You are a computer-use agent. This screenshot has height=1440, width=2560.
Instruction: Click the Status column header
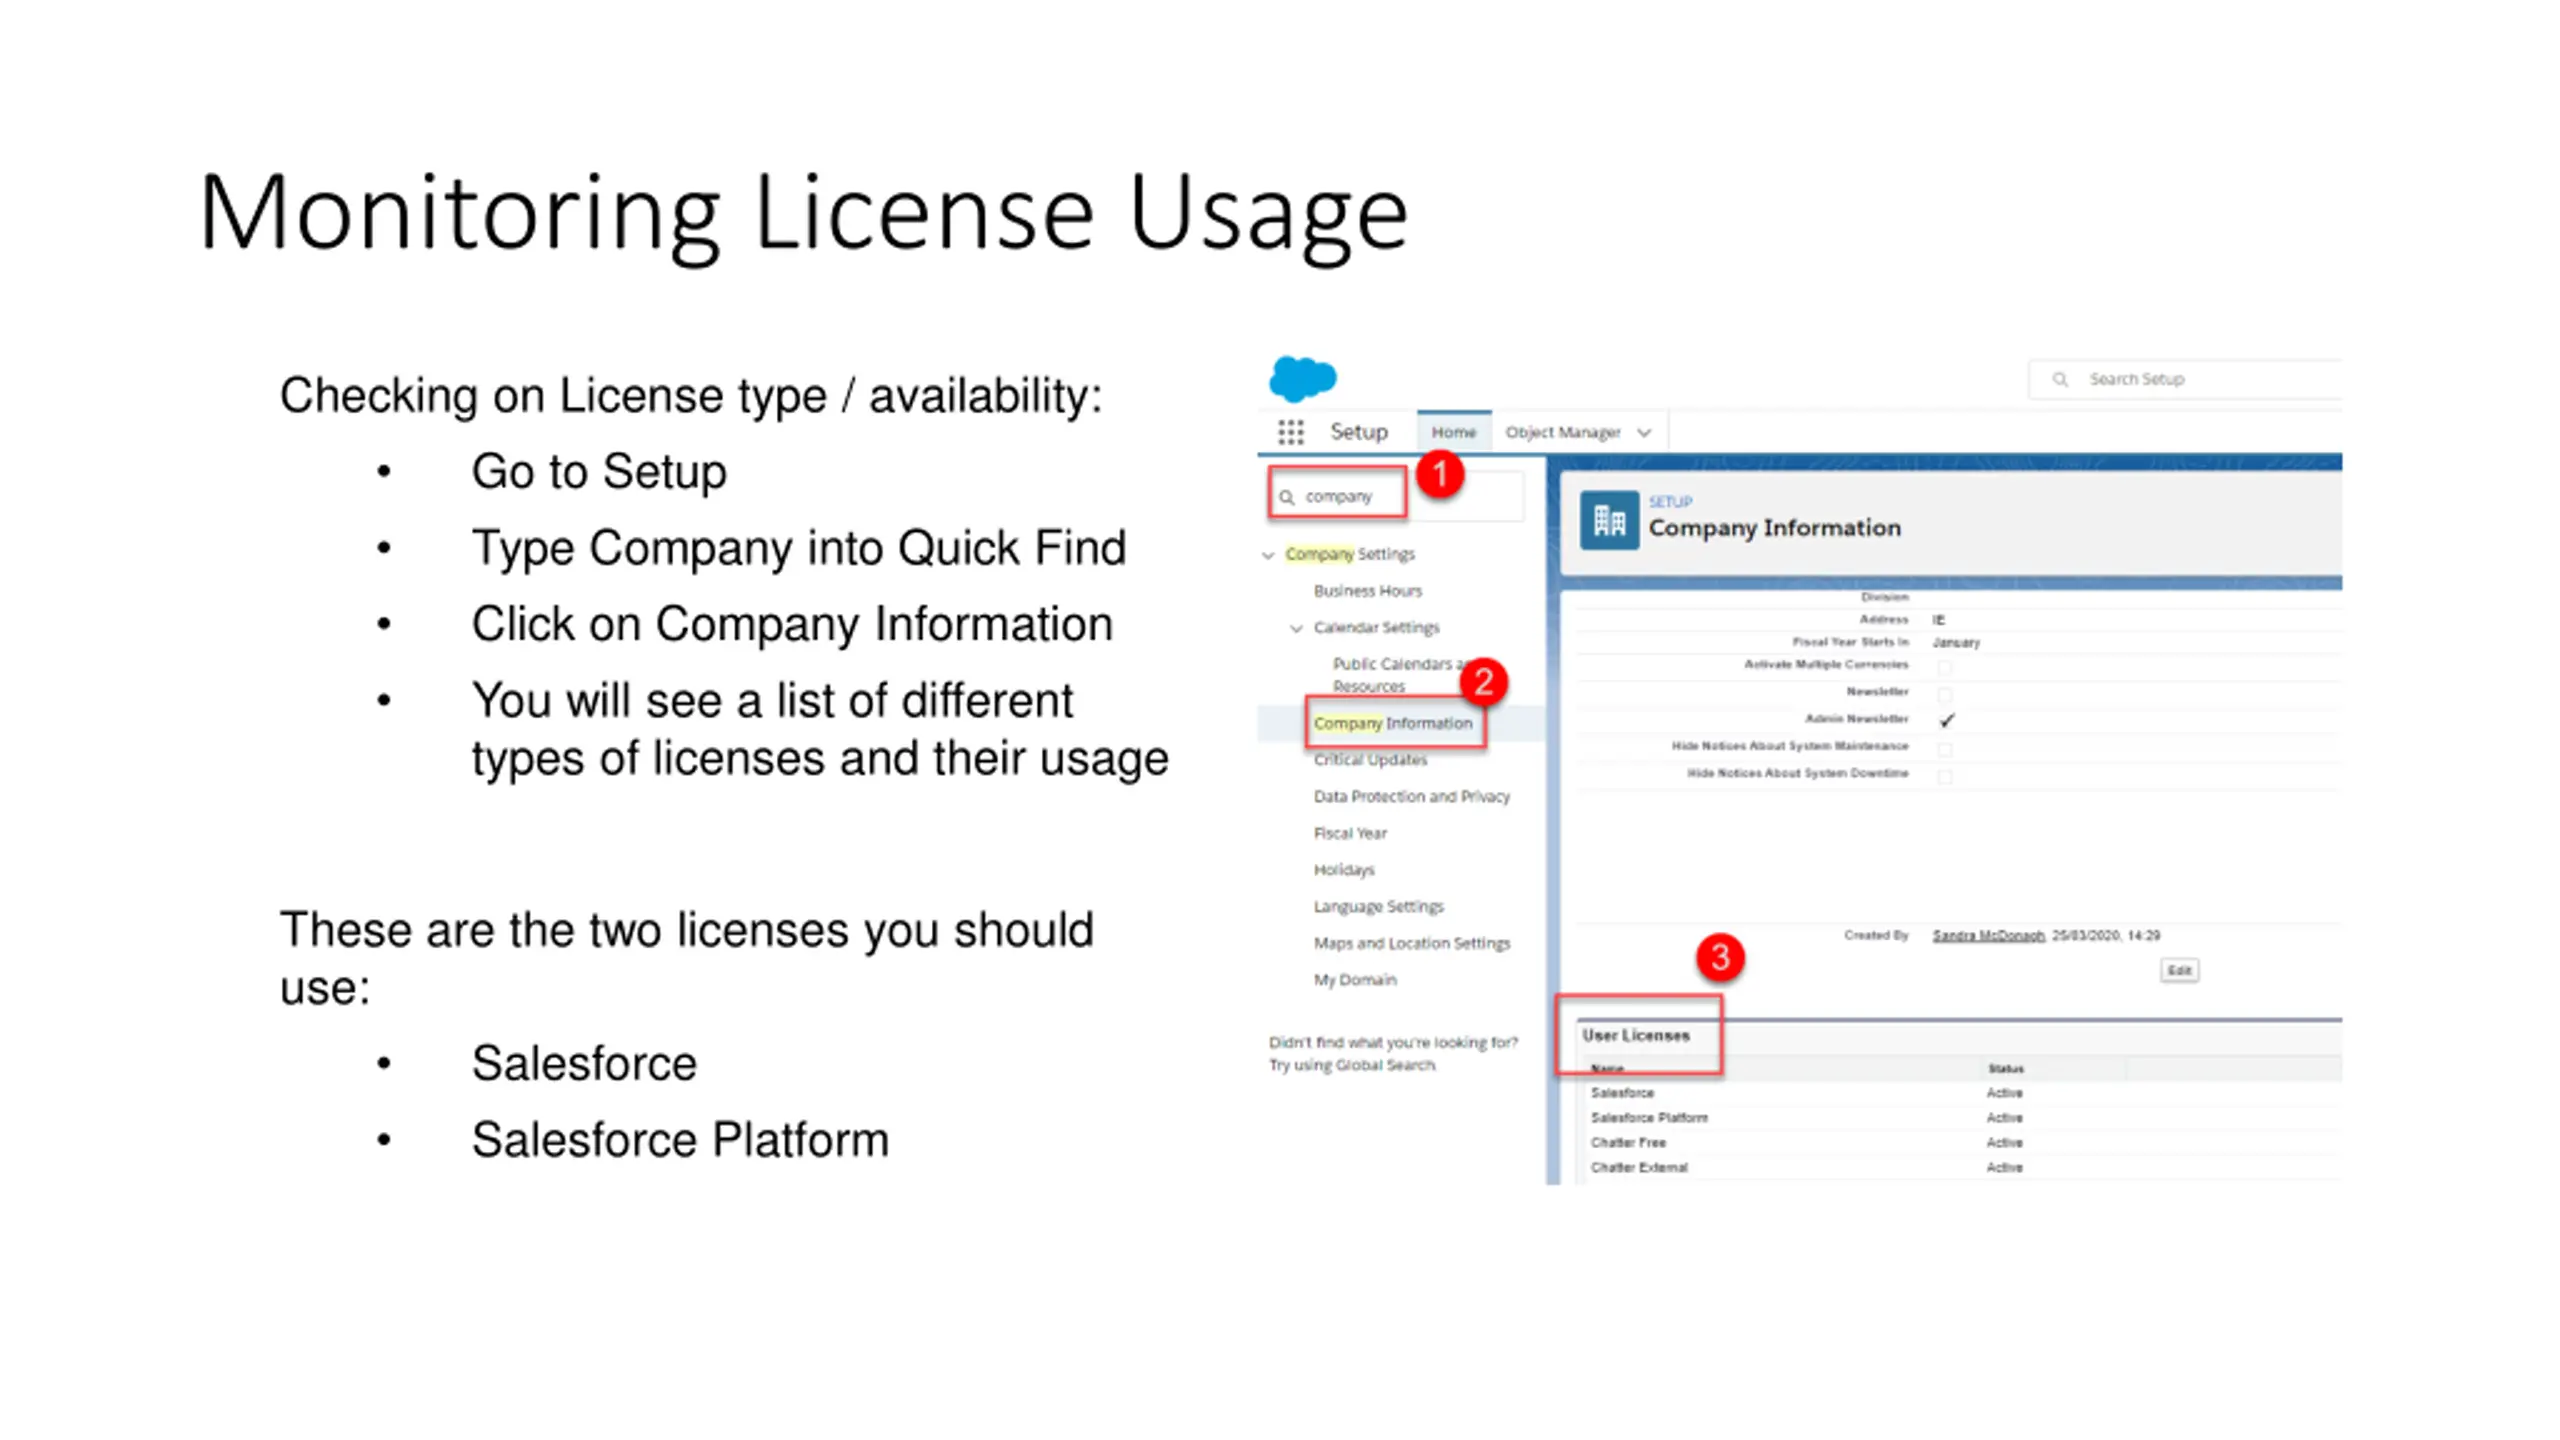click(2005, 1069)
